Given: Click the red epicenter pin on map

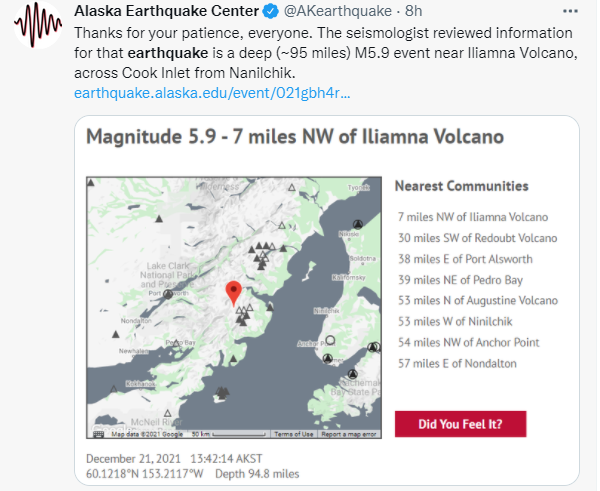Looking at the screenshot, I should 233,292.
